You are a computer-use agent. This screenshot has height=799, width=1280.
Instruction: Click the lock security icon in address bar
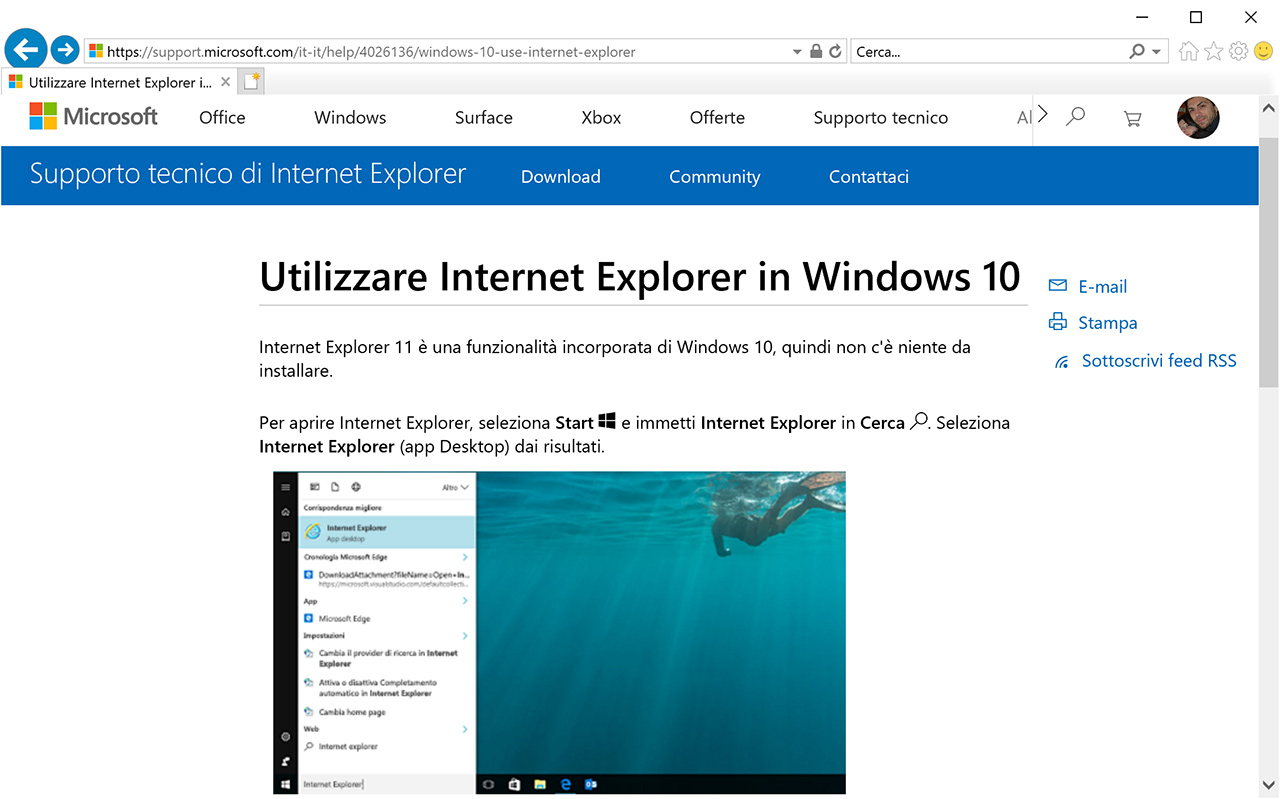coord(816,51)
